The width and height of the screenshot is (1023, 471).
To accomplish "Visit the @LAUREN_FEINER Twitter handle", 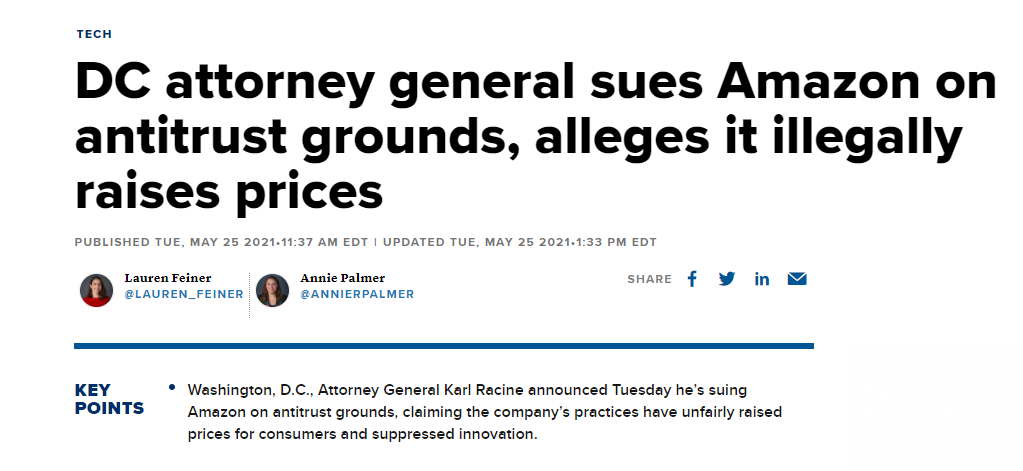I will (x=183, y=294).
